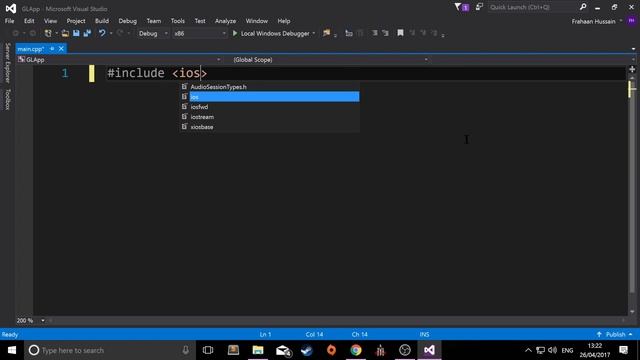Image resolution: width=640 pixels, height=360 pixels.
Task: Click the feedback icon beside Quick Launch
Action: pos(479,7)
